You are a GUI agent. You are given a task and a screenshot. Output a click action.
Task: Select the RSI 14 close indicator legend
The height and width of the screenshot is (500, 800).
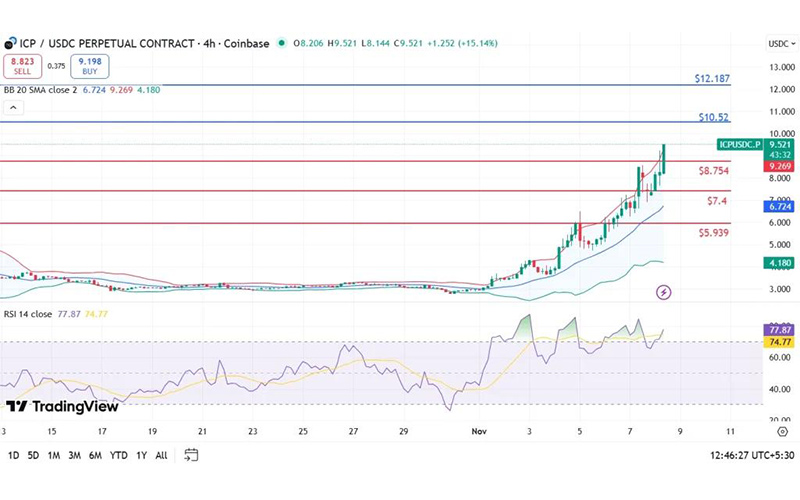31,313
